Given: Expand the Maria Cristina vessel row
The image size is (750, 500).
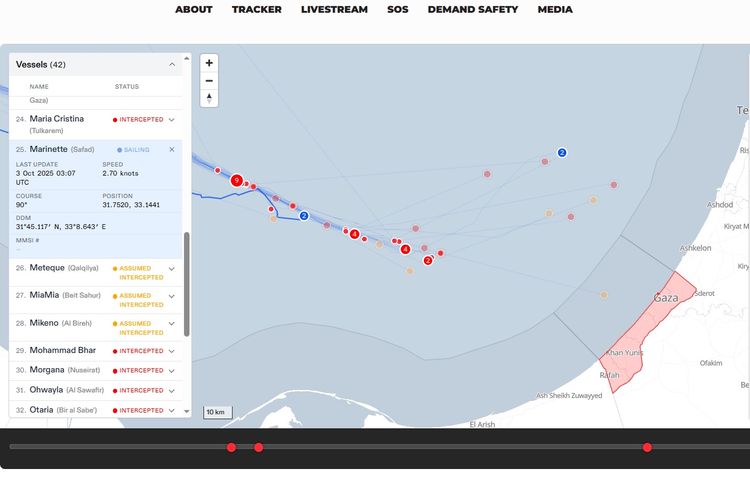Looking at the screenshot, I should 171,119.
